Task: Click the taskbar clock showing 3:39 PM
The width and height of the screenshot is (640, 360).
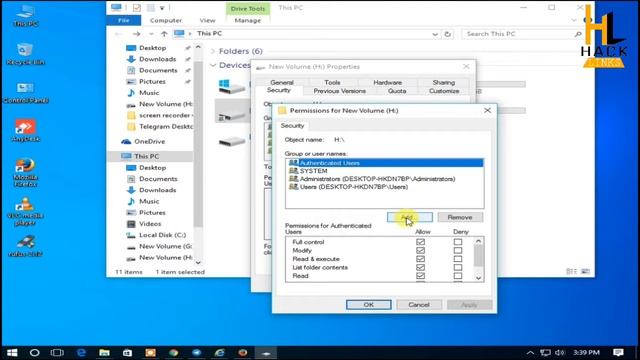Action: [586, 353]
